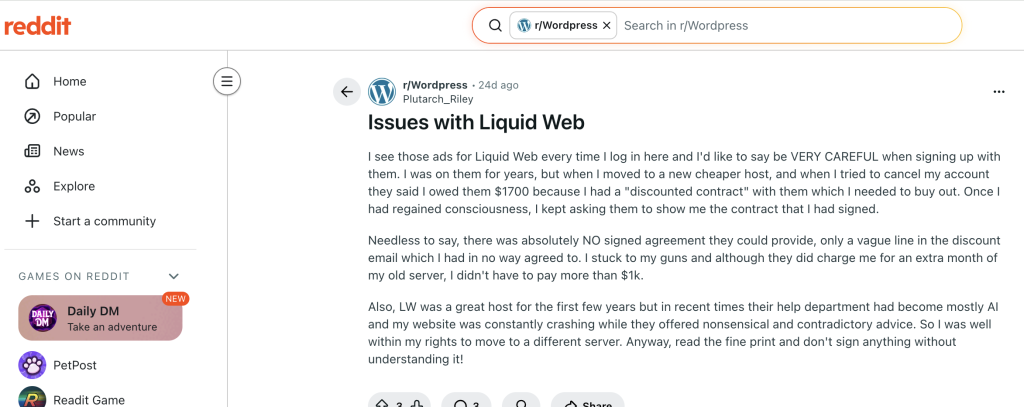Click the Reddit logo
Screen dimensions: 1024x407
38,26
